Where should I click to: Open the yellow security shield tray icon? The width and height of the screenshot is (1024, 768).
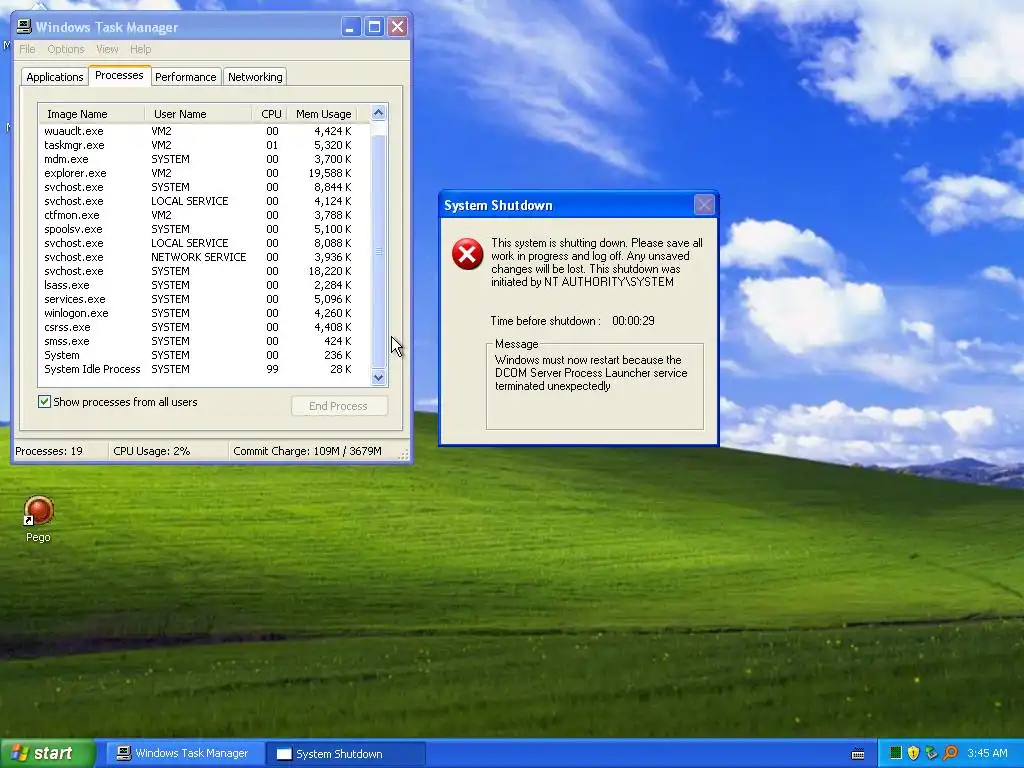(x=914, y=753)
